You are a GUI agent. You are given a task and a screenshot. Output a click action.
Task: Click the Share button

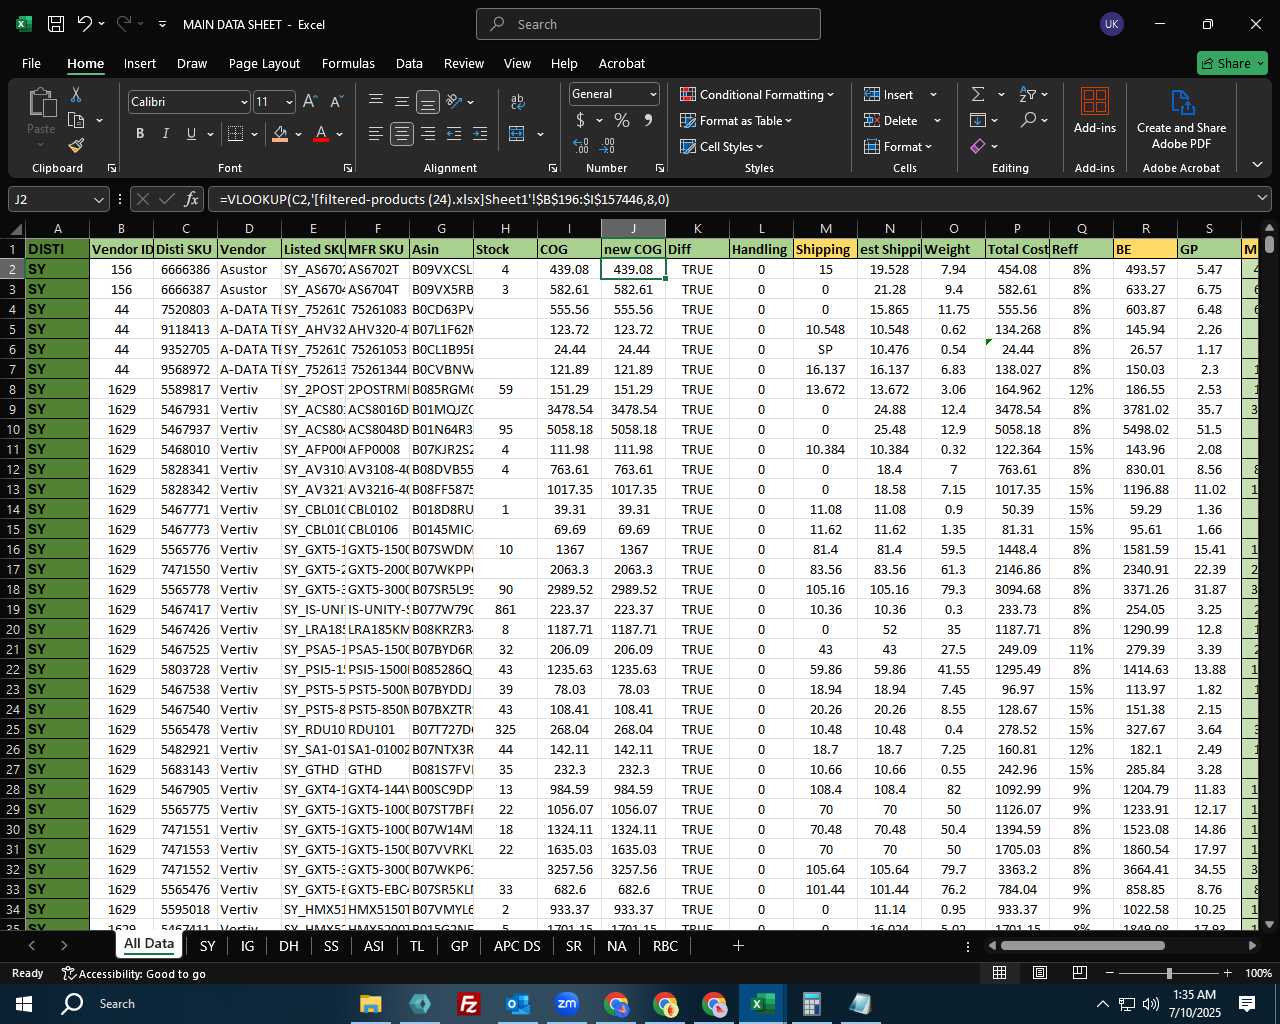point(1232,63)
